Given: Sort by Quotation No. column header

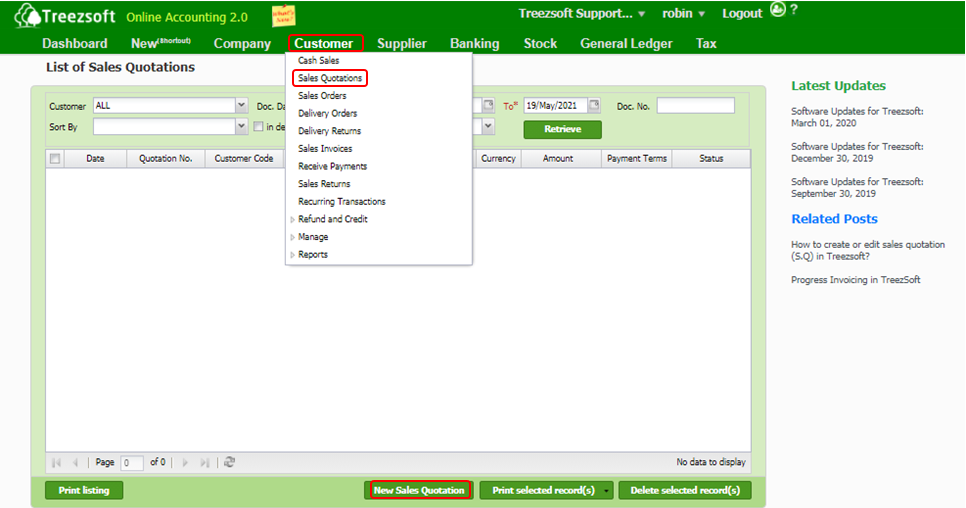Looking at the screenshot, I should pyautogui.click(x=166, y=159).
